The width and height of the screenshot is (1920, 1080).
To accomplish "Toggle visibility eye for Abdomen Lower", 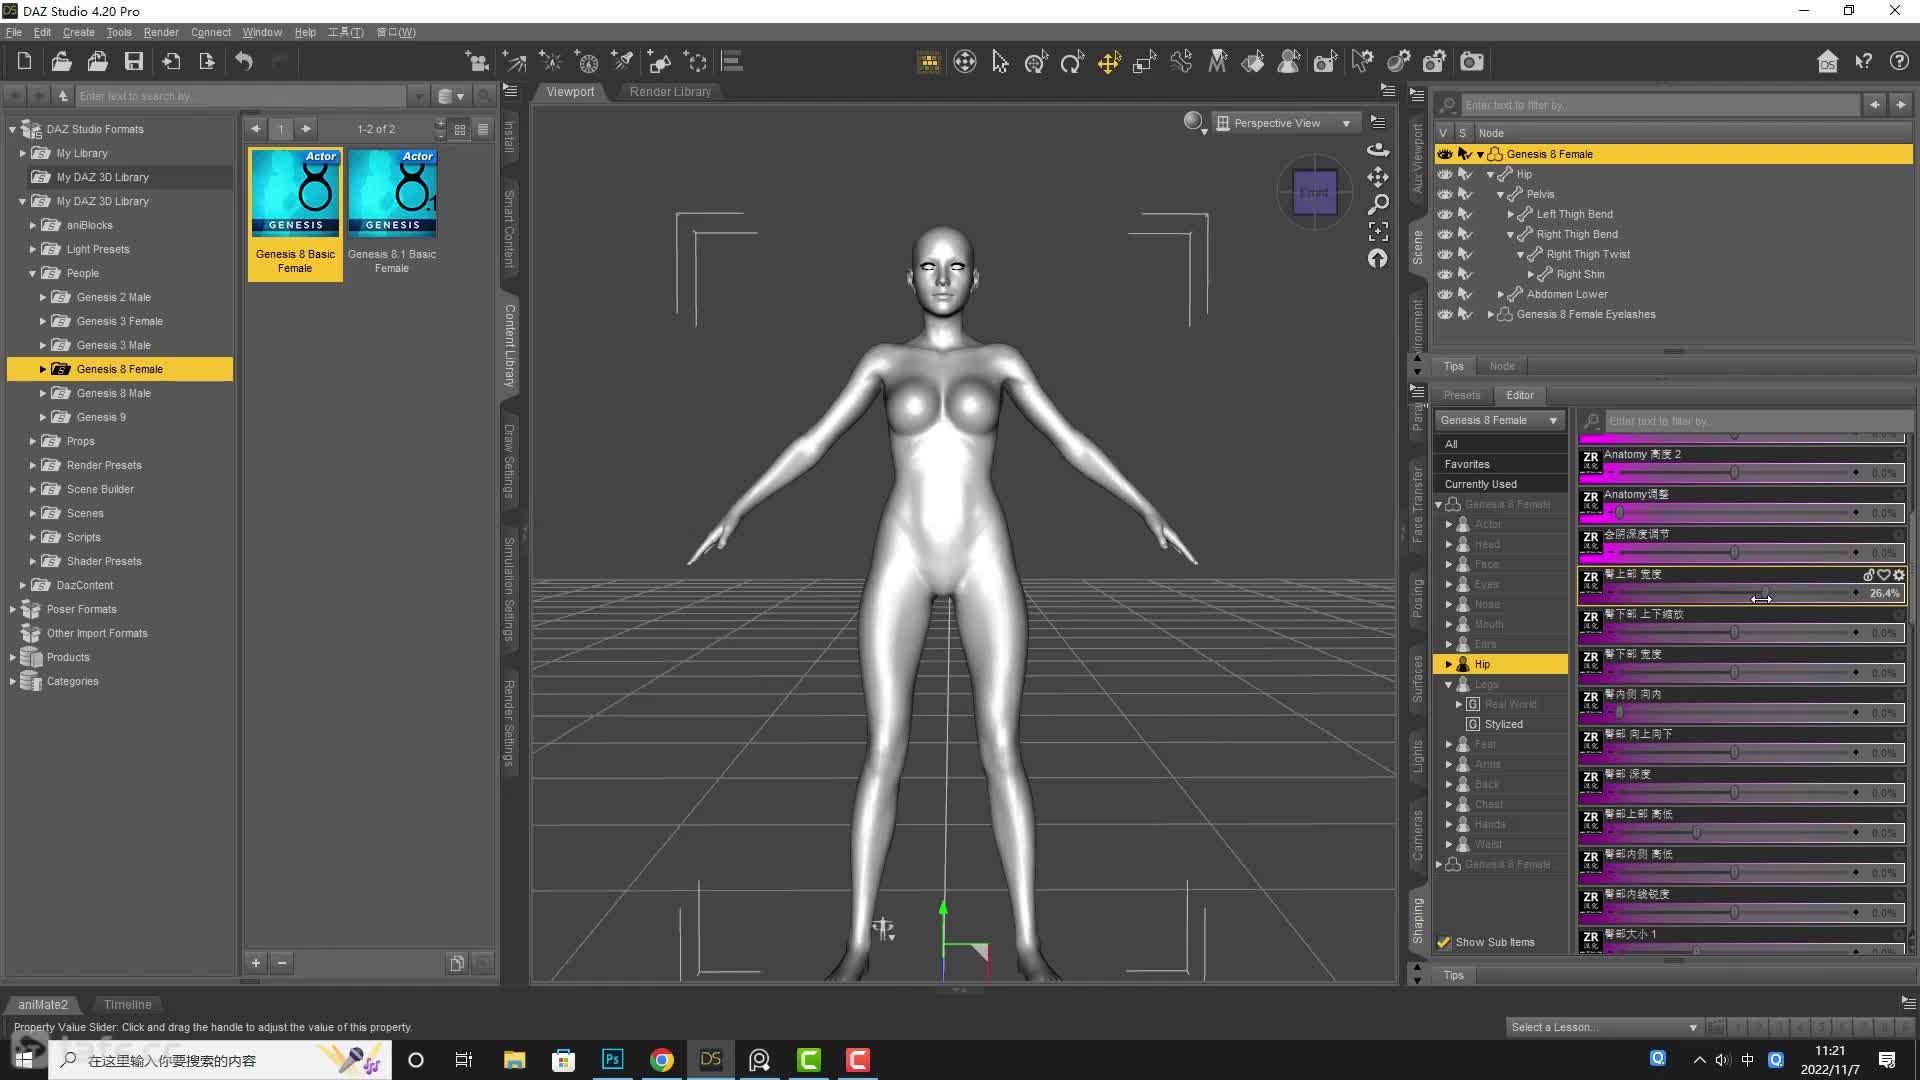I will (x=1445, y=294).
